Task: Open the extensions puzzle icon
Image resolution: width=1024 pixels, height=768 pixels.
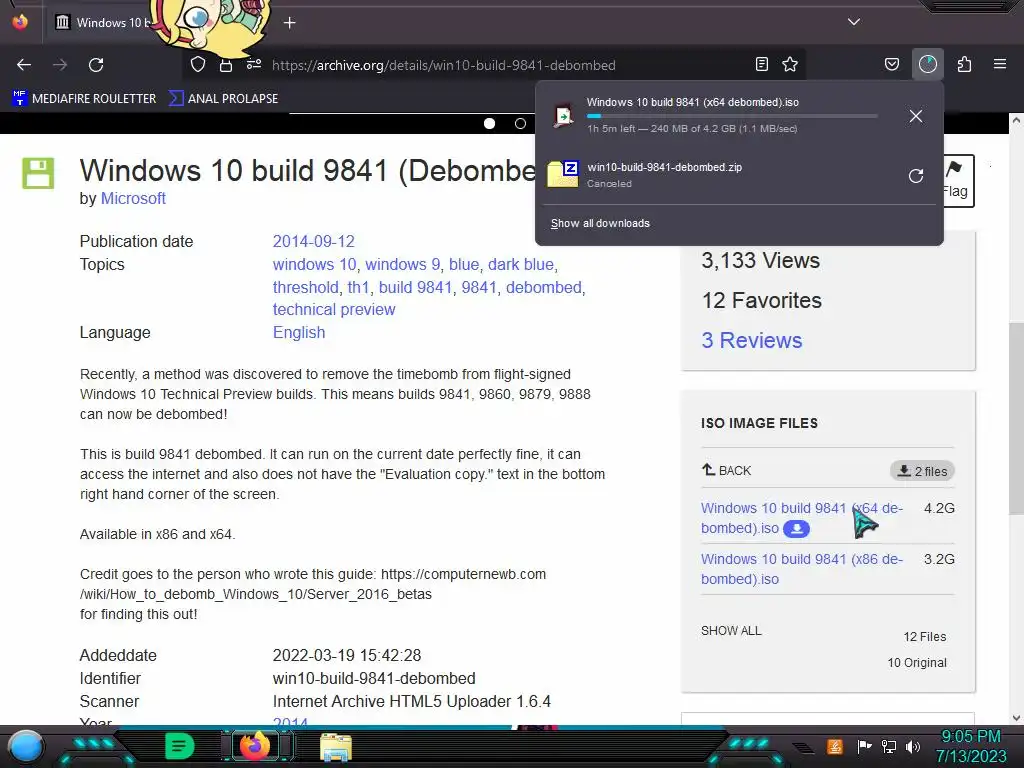Action: point(964,64)
